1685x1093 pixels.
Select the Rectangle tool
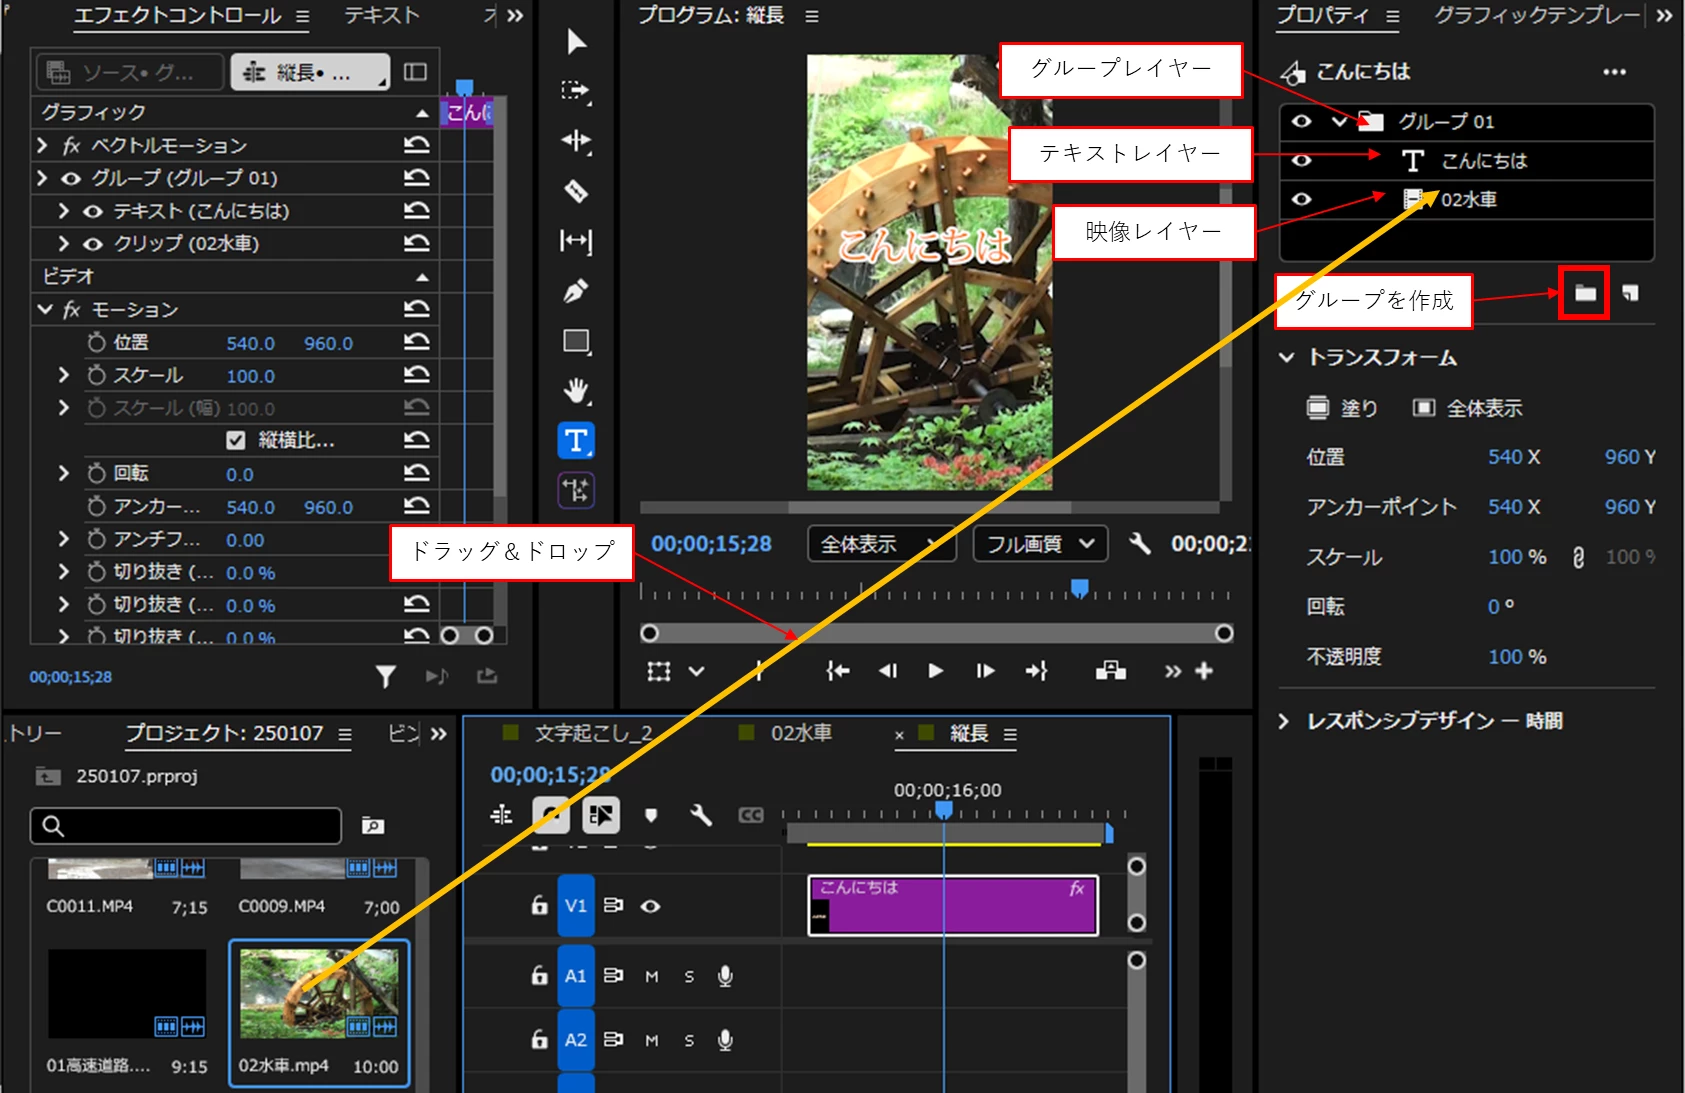tap(576, 341)
